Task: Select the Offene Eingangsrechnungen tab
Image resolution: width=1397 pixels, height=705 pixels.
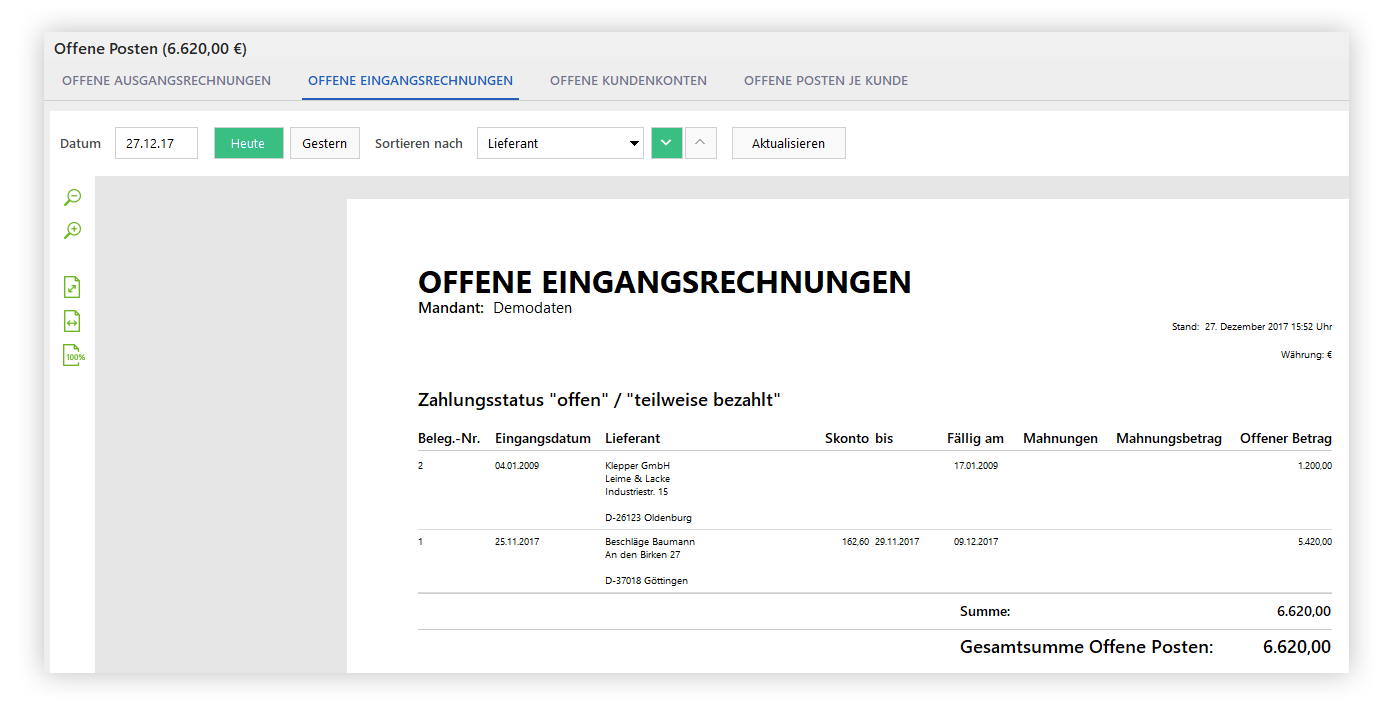Action: [410, 81]
